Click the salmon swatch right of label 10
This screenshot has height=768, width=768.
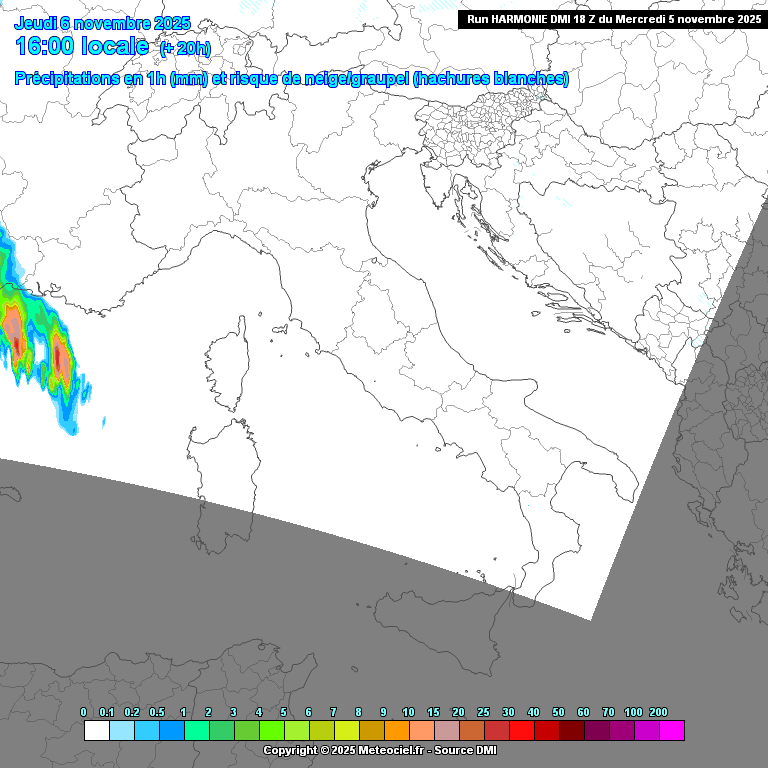click(x=422, y=731)
